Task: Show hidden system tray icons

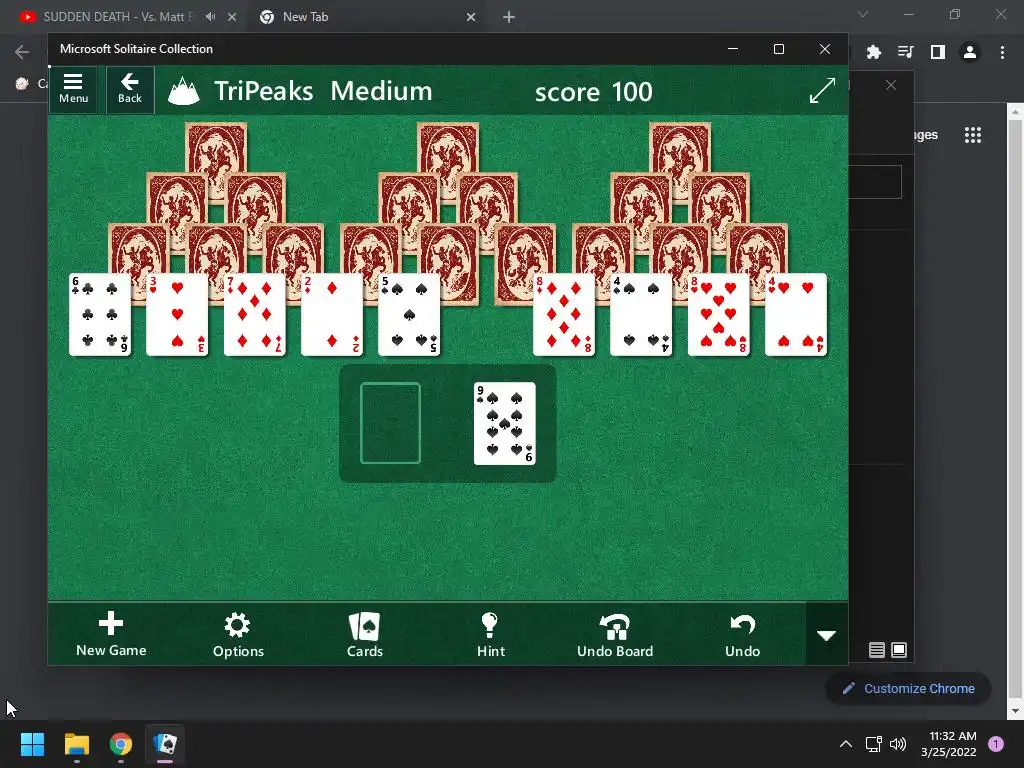Action: pos(846,744)
